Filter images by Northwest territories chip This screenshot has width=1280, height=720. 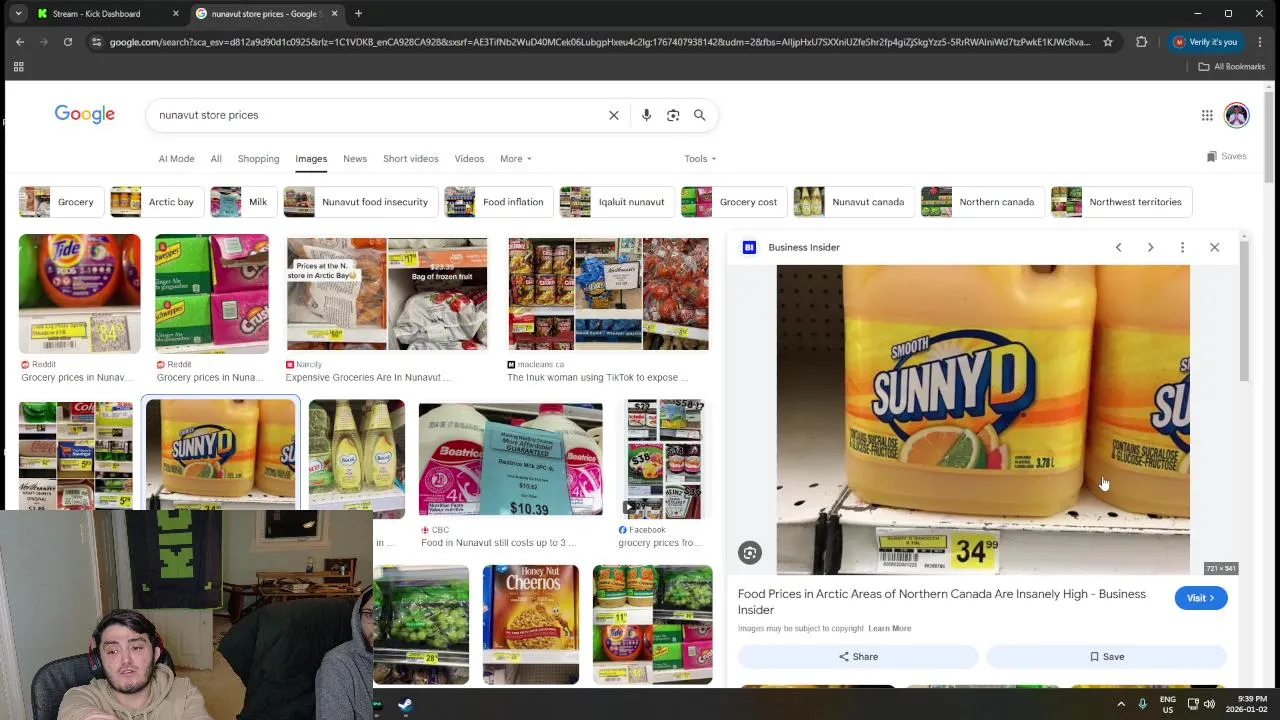[x=1120, y=202]
